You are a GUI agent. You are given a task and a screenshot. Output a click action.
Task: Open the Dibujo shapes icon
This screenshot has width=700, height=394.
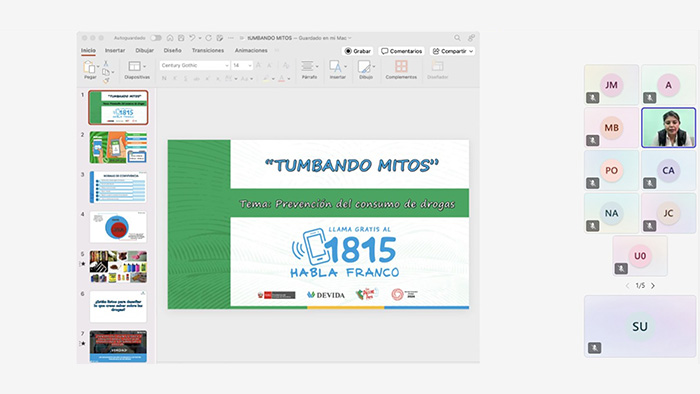pos(364,66)
